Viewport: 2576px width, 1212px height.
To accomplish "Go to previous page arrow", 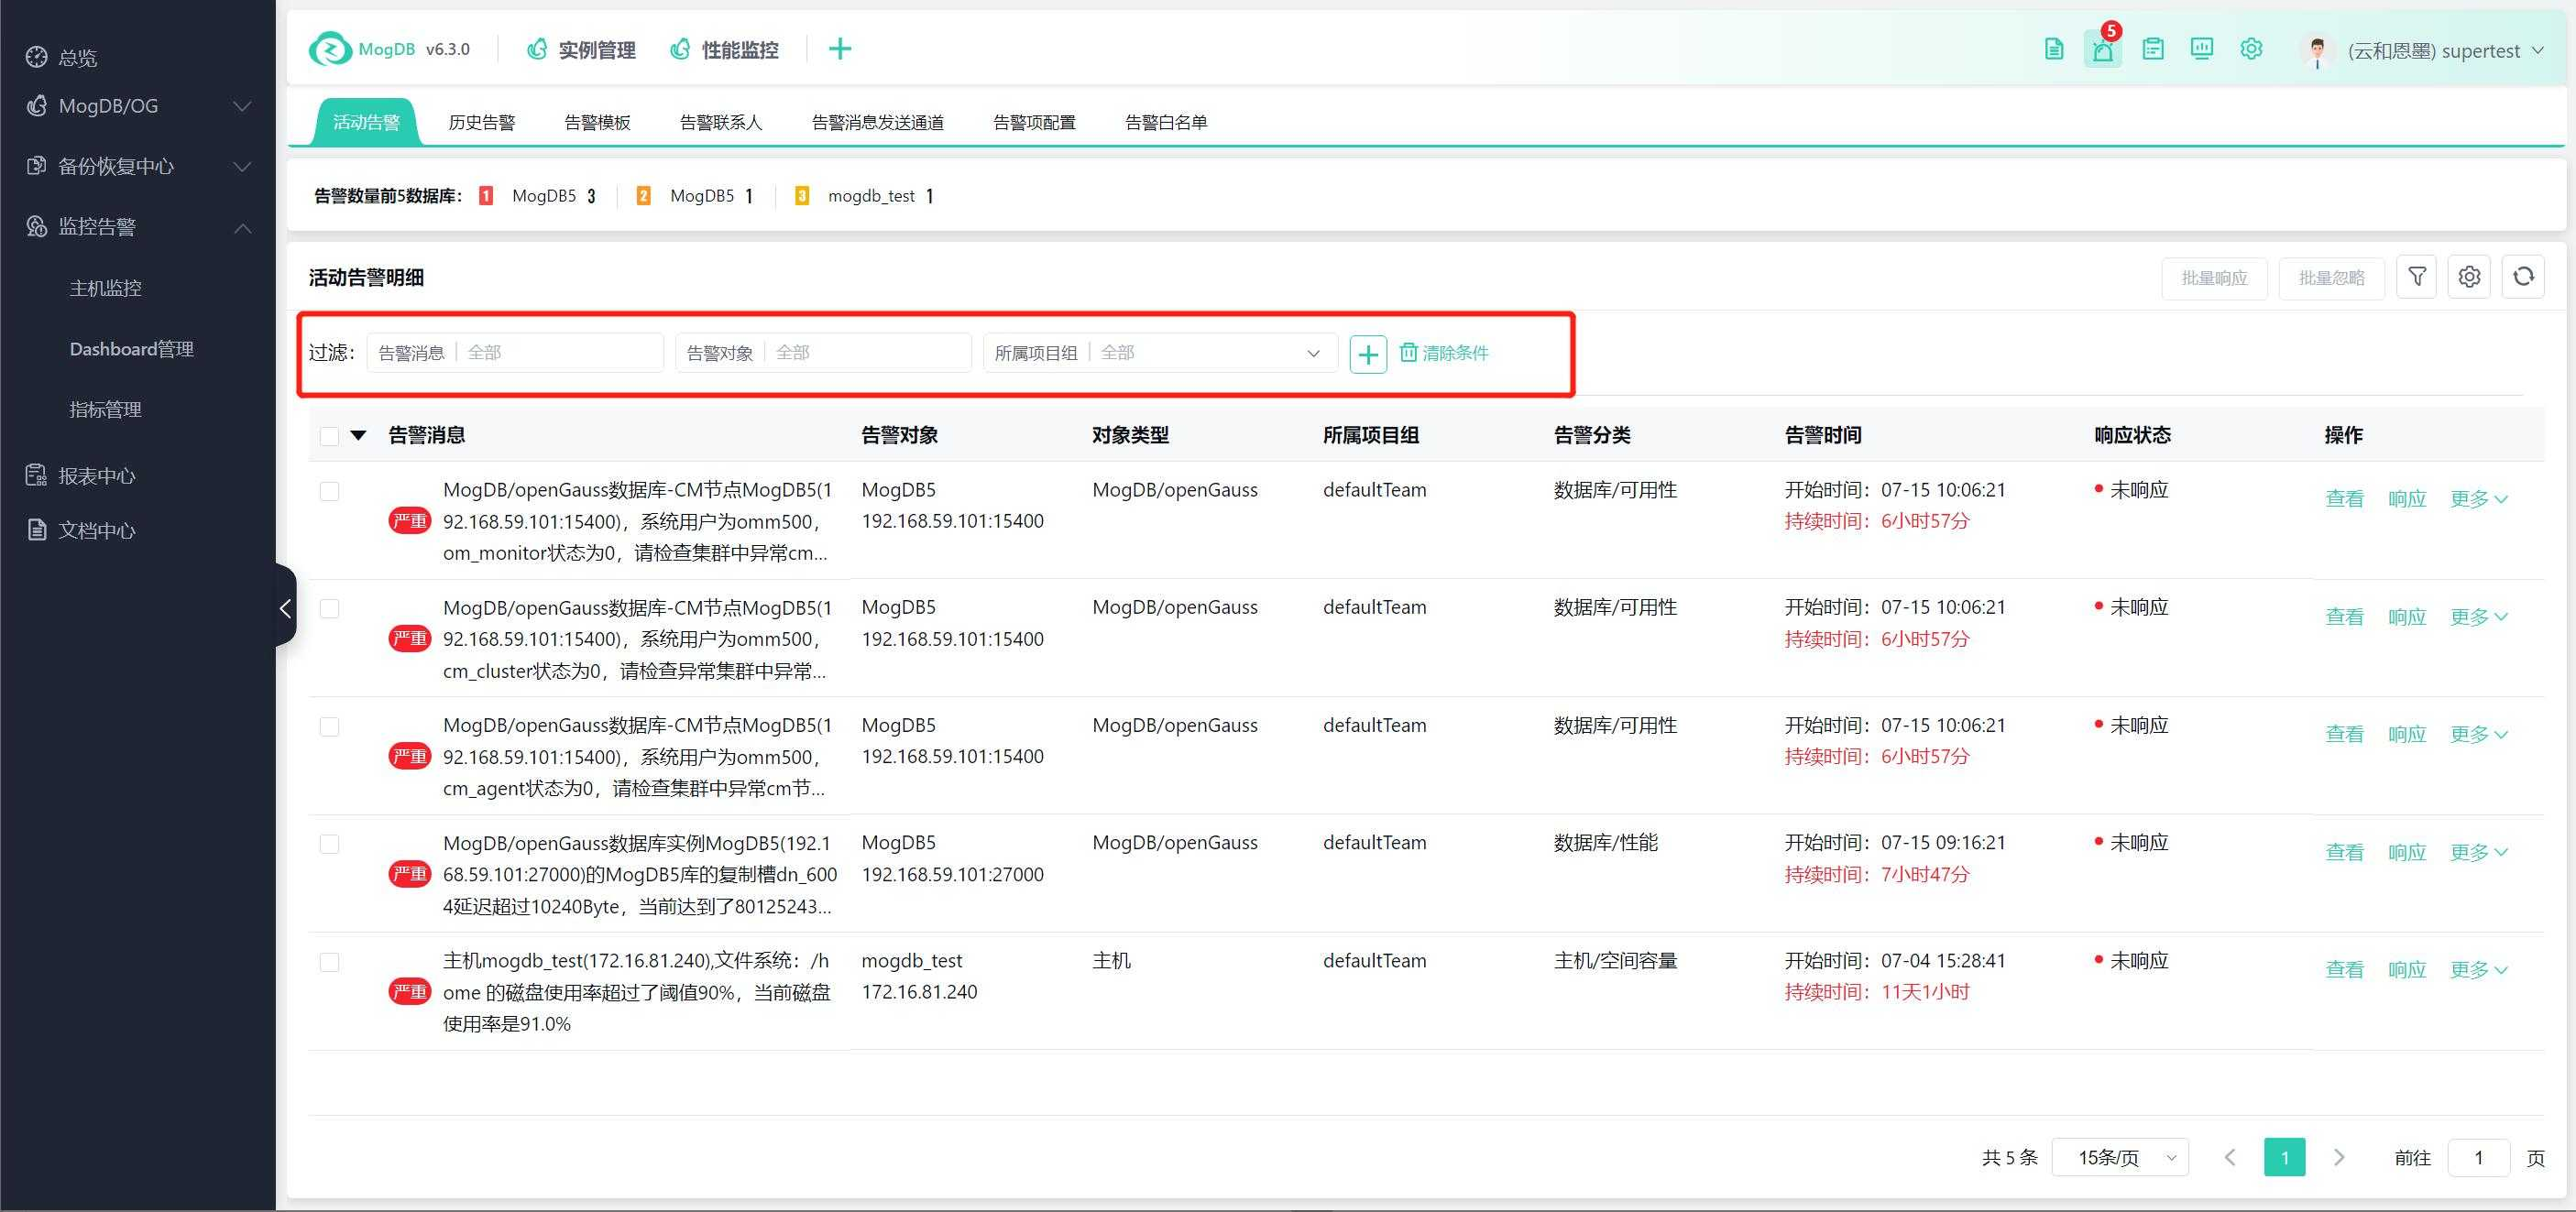I will click(2230, 1157).
